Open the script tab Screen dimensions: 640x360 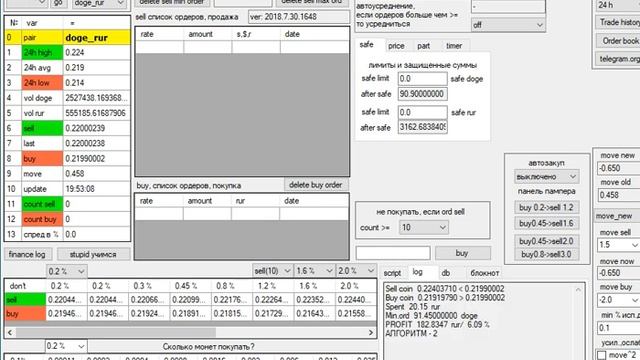(x=392, y=273)
